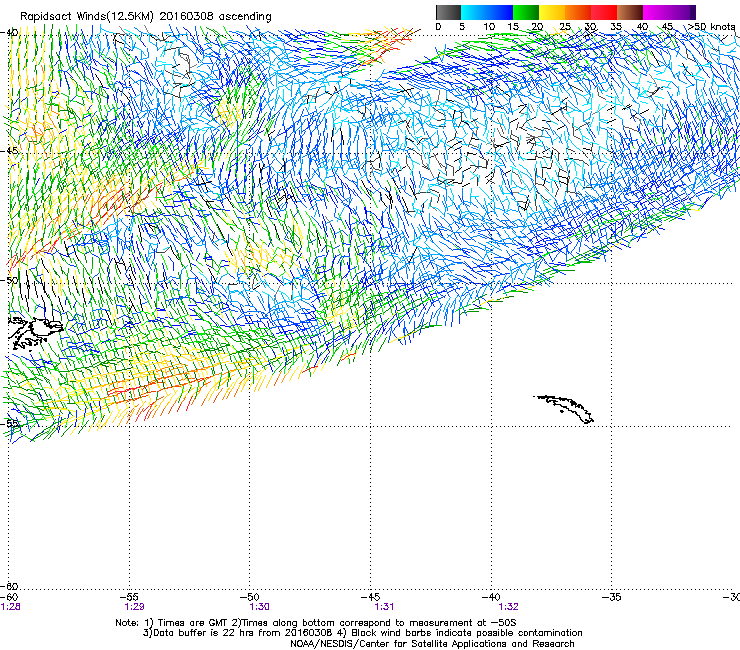Click the '10' legend scale label

489,27
